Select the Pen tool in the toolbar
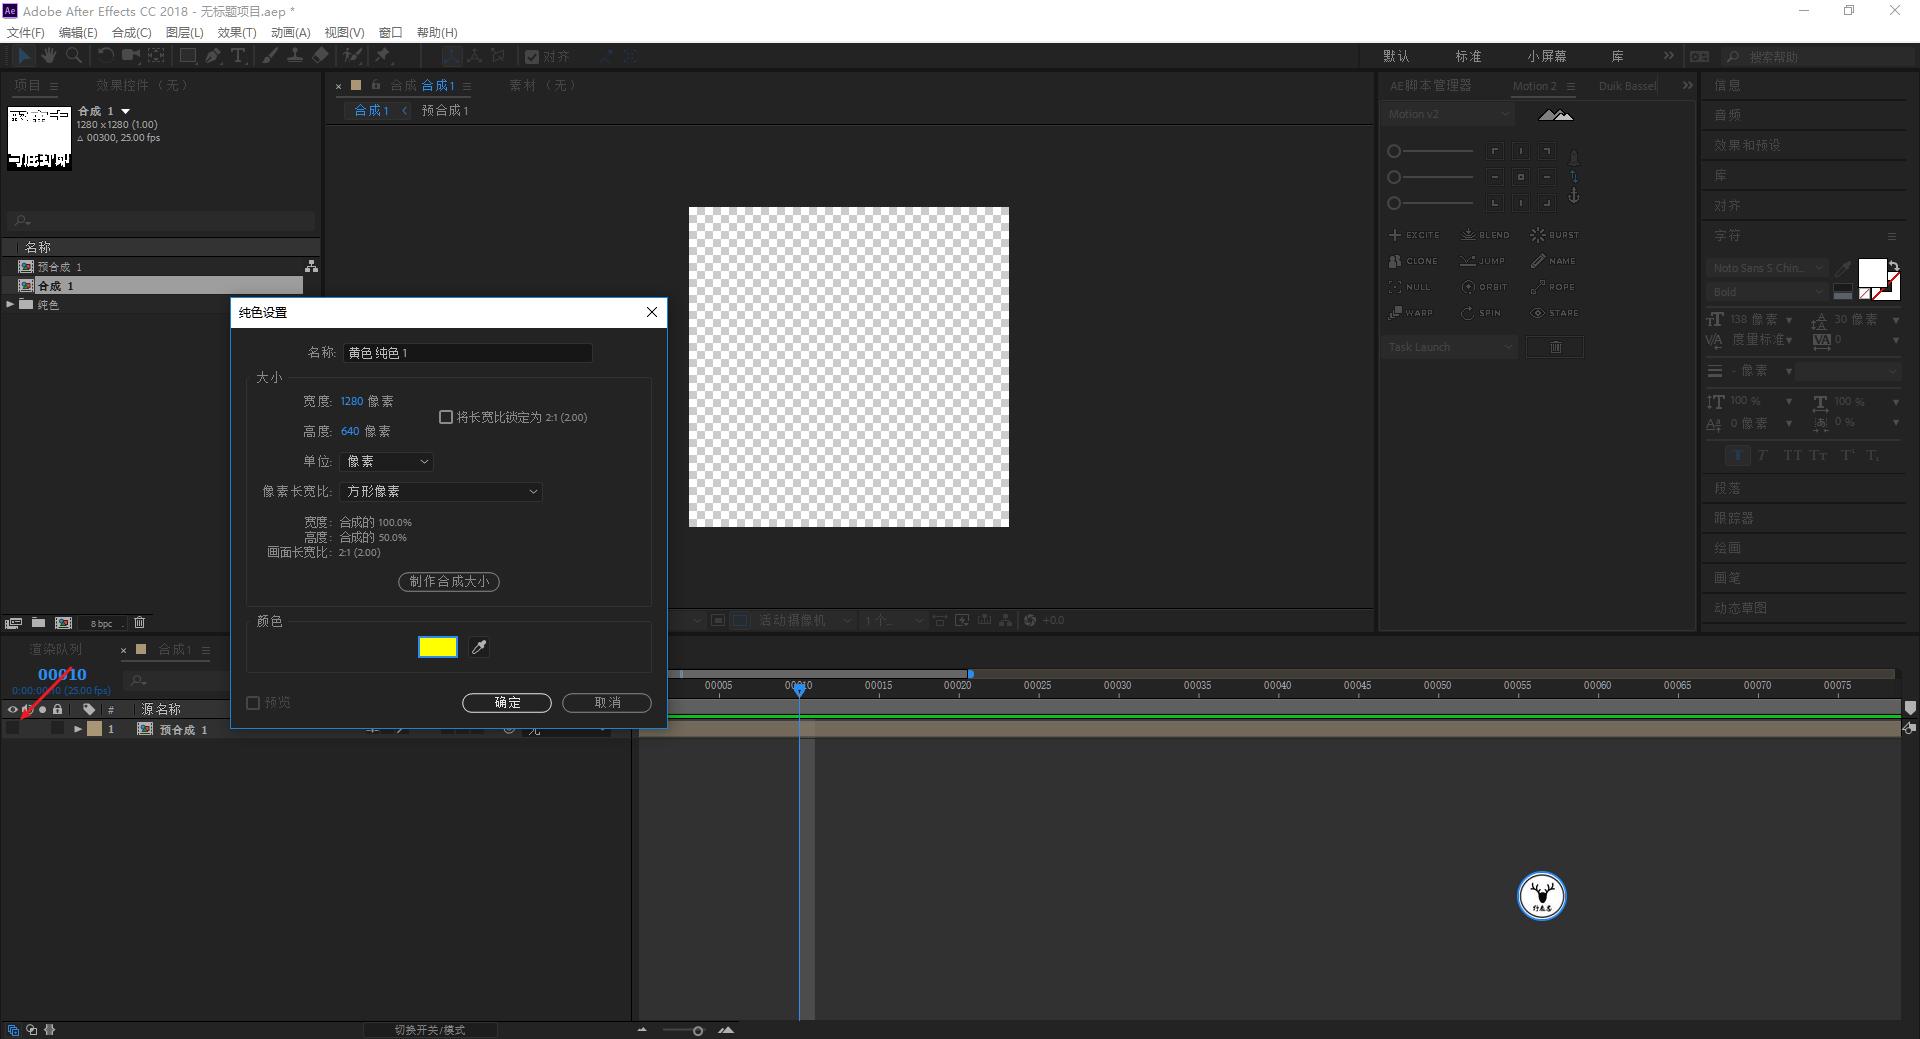Screen dimensions: 1920x1039 pyautogui.click(x=213, y=56)
